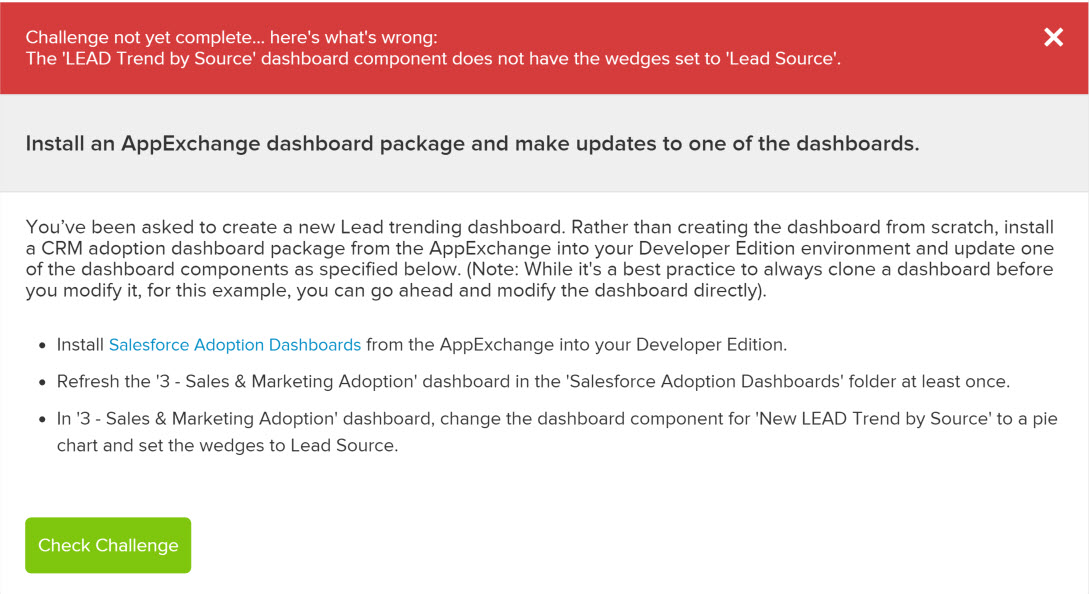Click the bullet dot before the last list item

(x=42, y=420)
